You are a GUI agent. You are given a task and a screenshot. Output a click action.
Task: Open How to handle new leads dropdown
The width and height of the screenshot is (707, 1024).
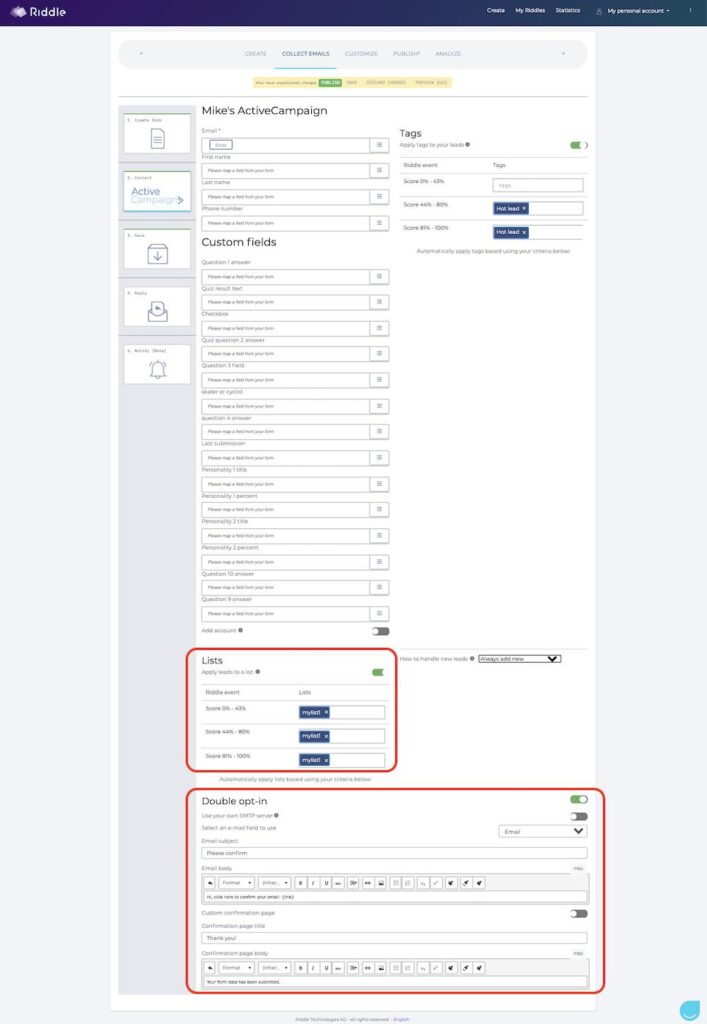519,659
